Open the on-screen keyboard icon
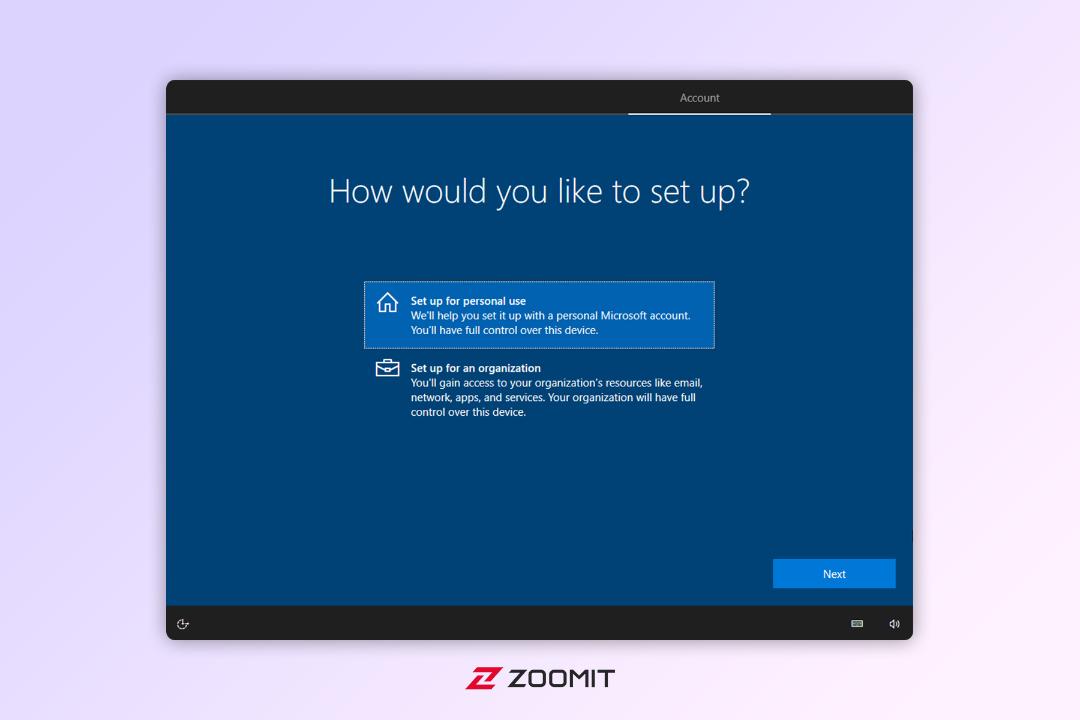Viewport: 1080px width, 720px height. tap(857, 624)
